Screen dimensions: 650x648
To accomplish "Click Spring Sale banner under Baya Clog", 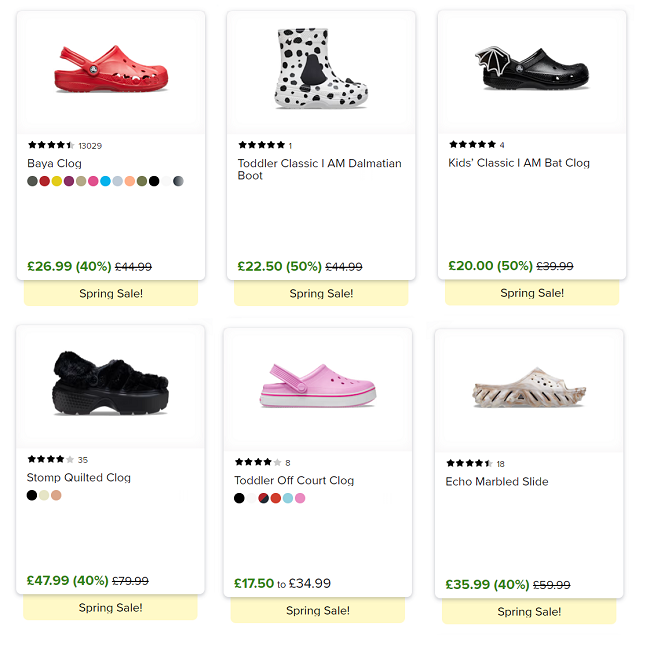I will (111, 293).
